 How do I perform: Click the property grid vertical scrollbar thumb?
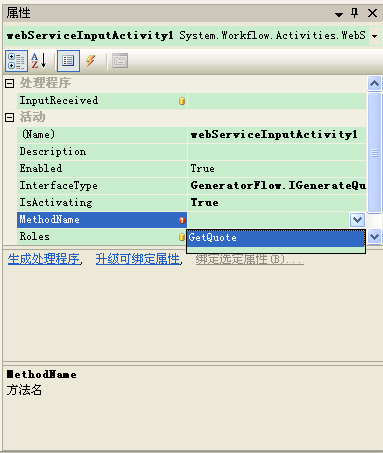(x=374, y=153)
